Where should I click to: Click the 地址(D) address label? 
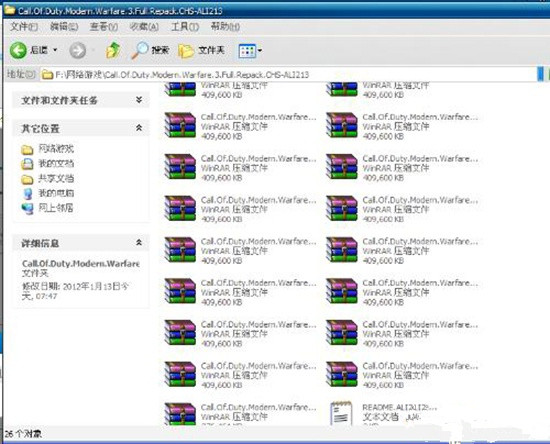coord(21,74)
